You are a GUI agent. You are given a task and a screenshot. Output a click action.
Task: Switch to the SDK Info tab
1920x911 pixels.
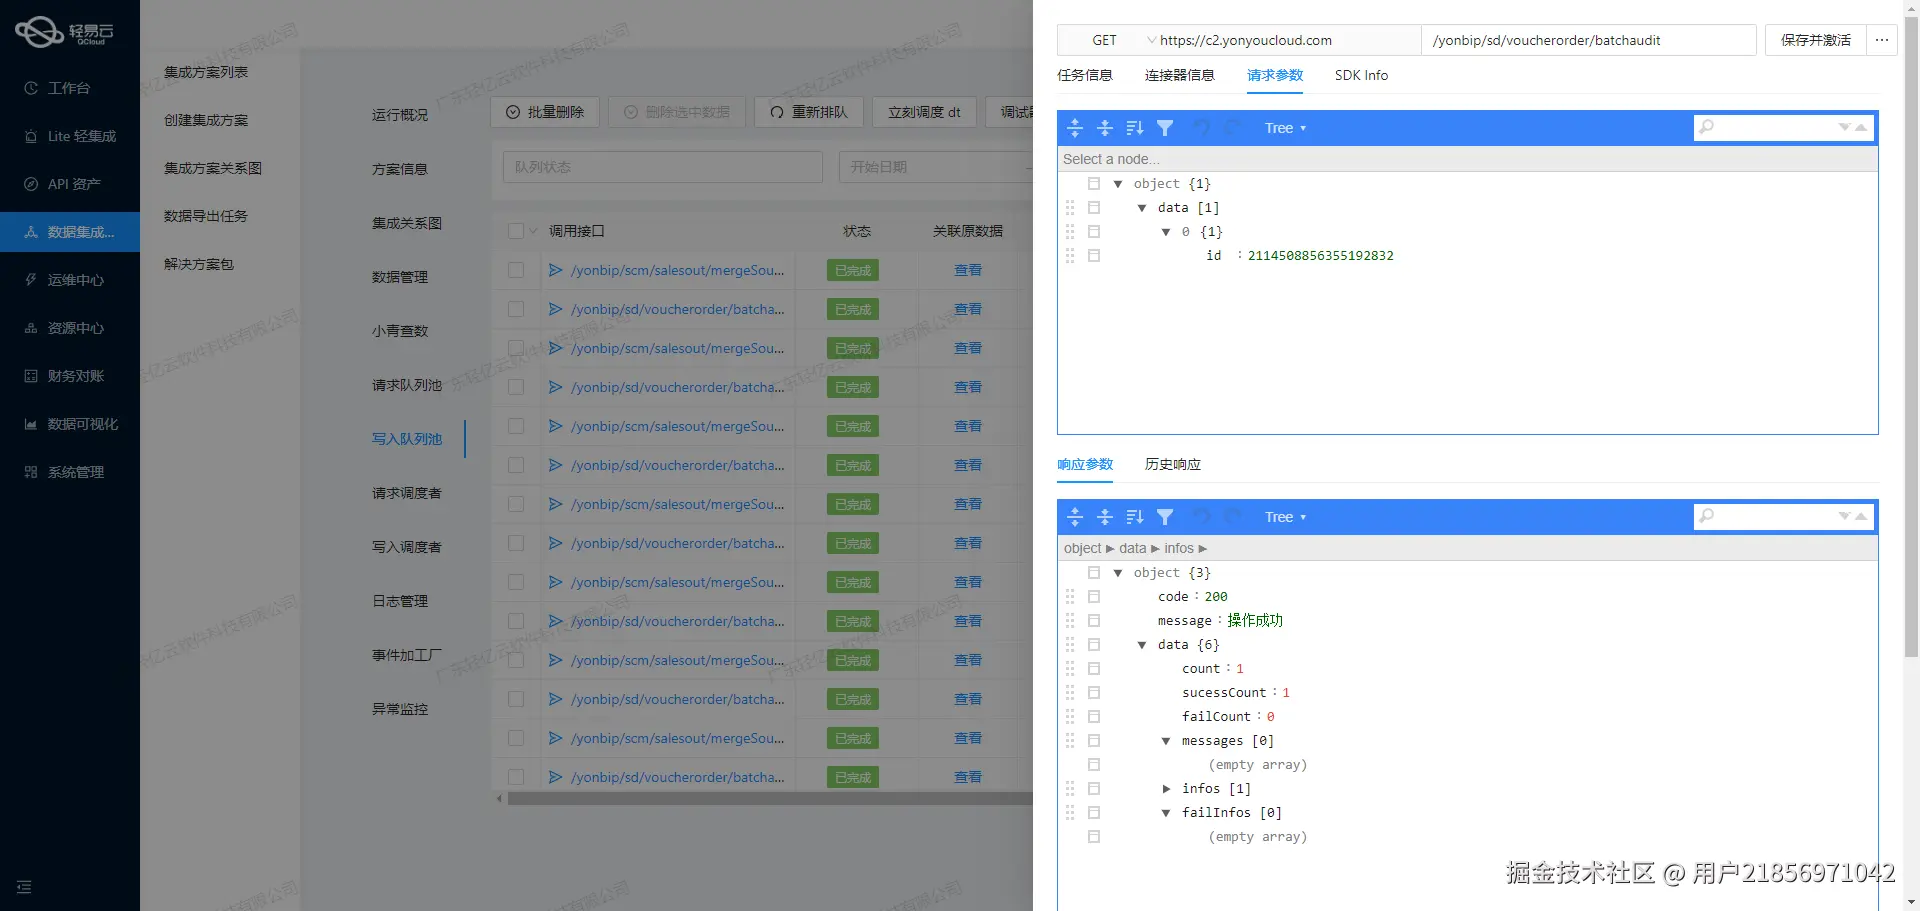coord(1361,75)
